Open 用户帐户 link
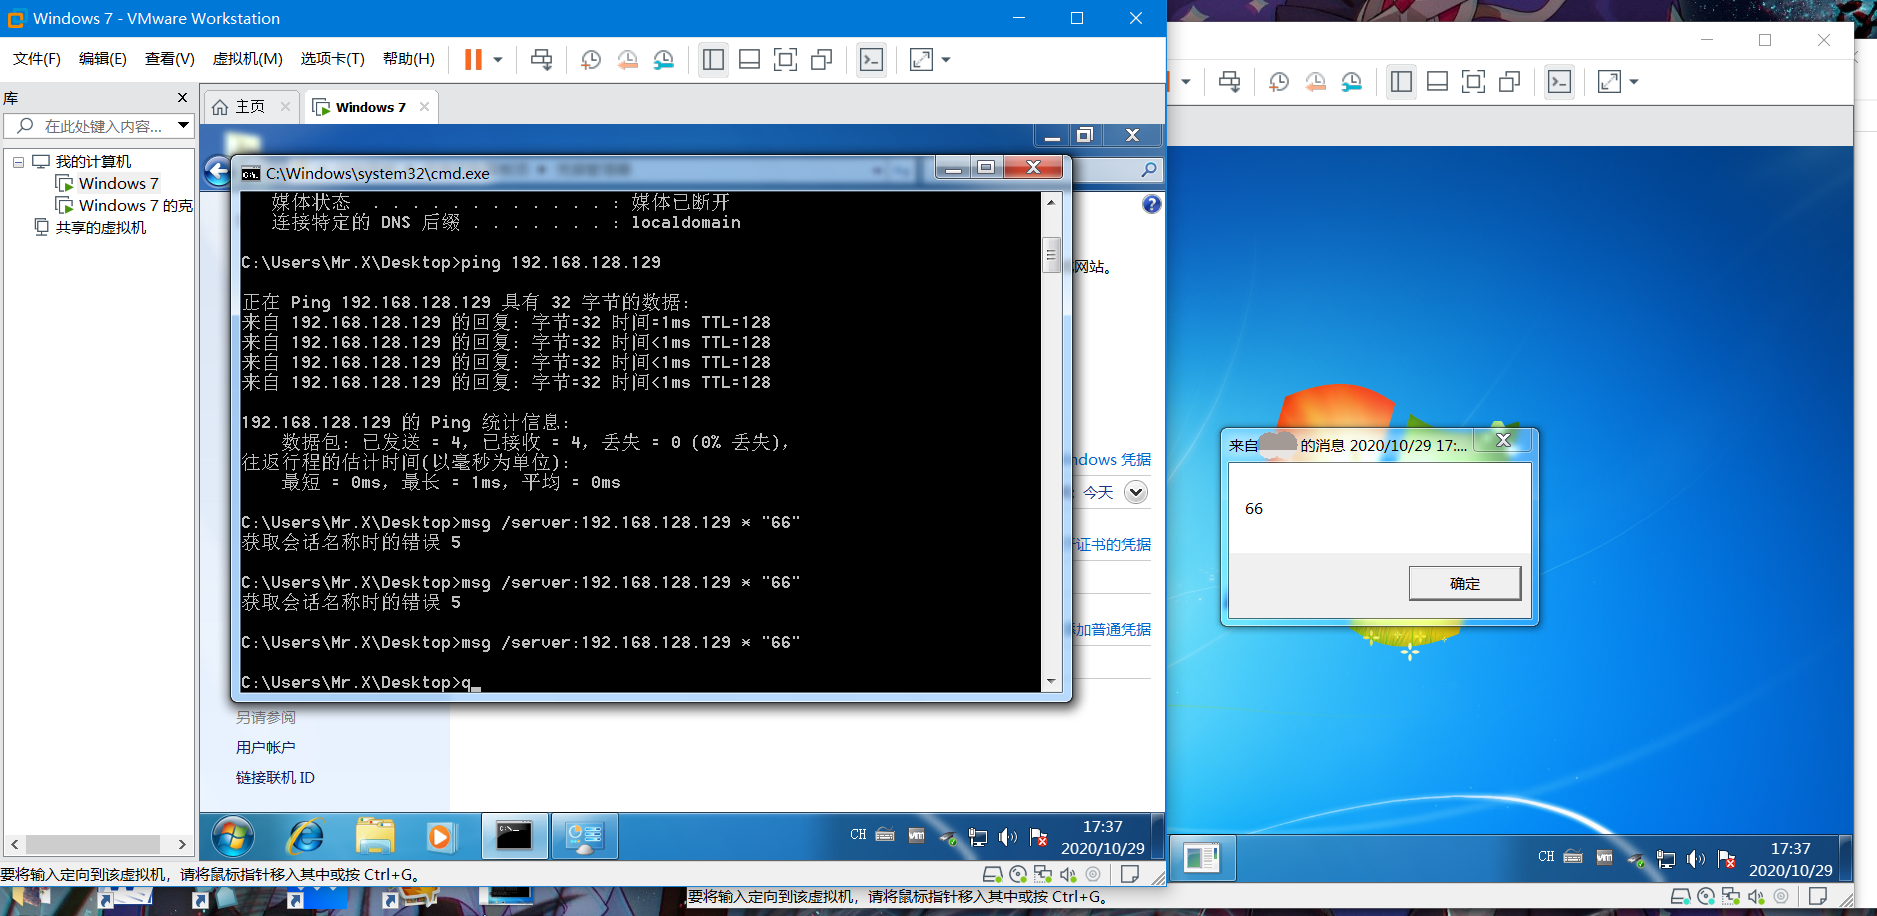1877x916 pixels. click(265, 747)
